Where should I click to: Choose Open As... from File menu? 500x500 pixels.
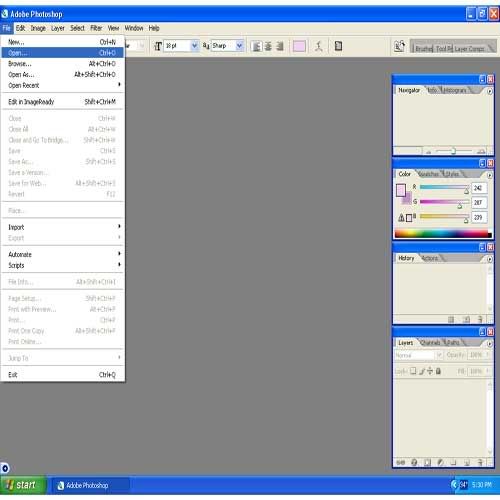pos(62,75)
